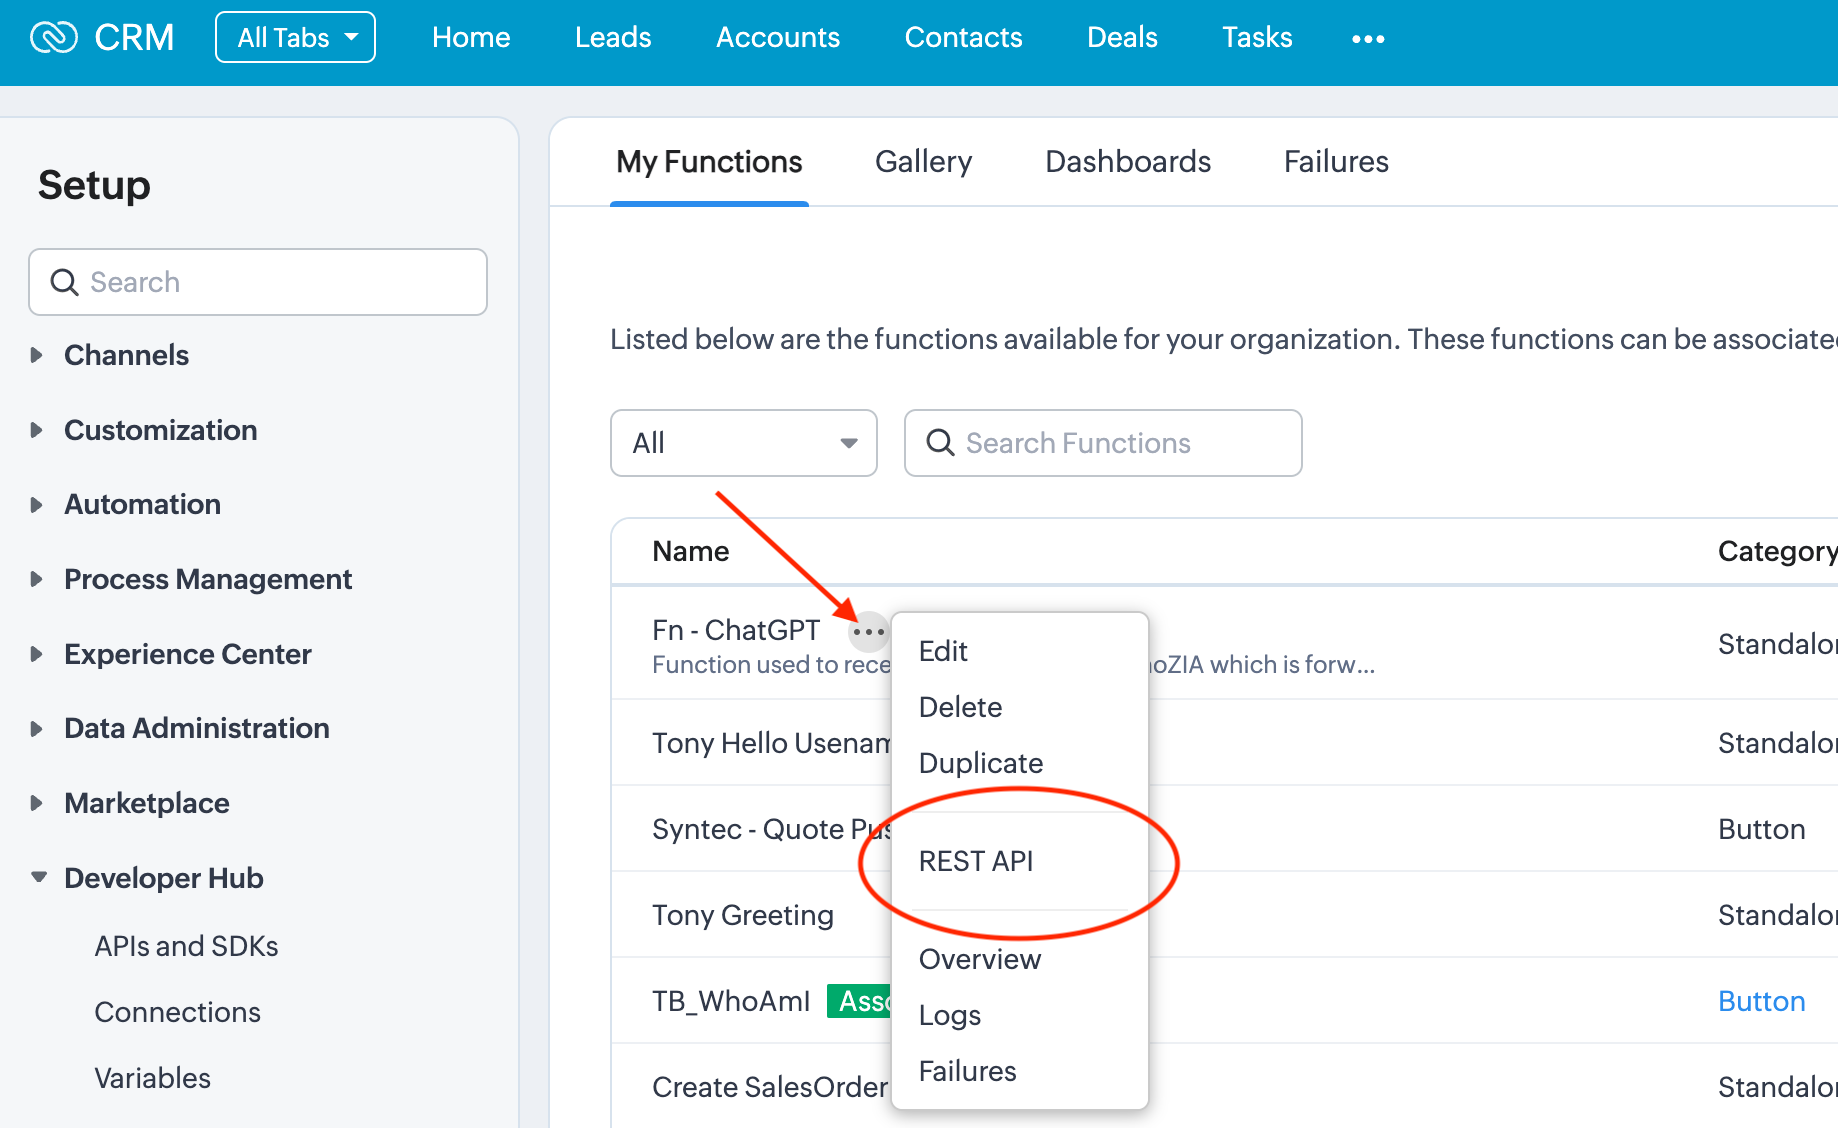Open Connections under Developer Hub

click(x=177, y=1012)
